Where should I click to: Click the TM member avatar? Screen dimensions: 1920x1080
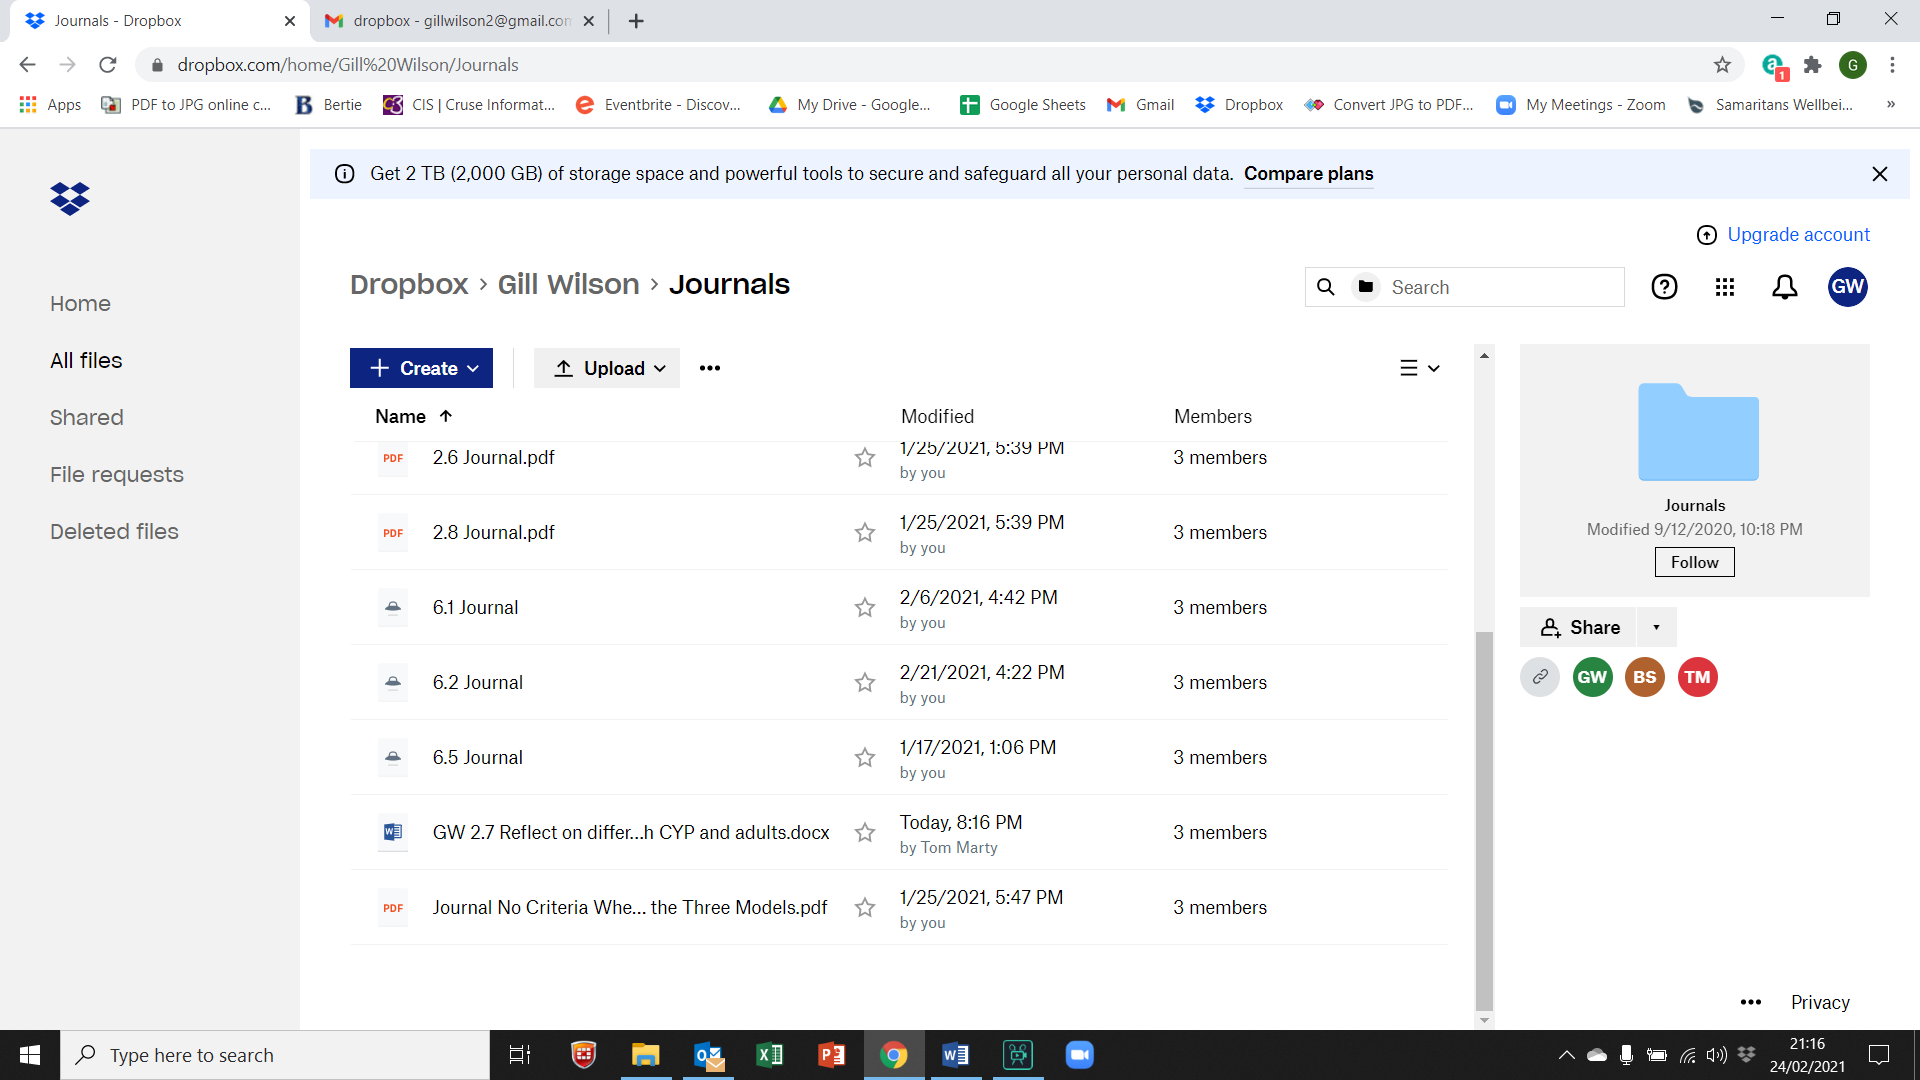click(x=1697, y=677)
